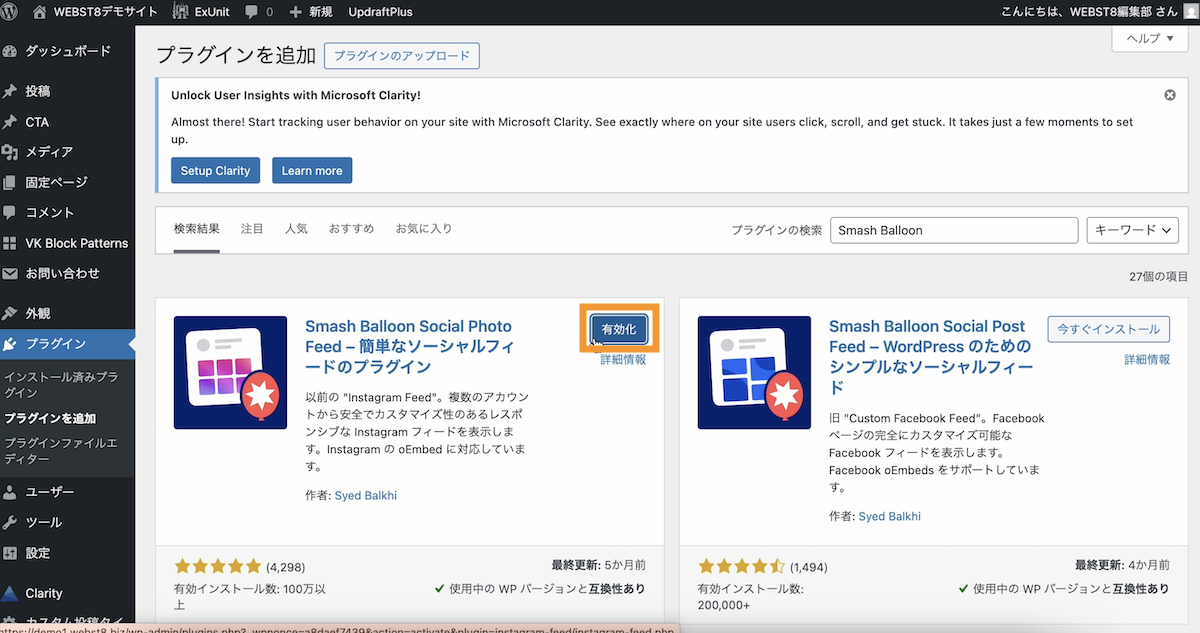Switch to the 人気 tab
The height and width of the screenshot is (633, 1200).
(296, 228)
